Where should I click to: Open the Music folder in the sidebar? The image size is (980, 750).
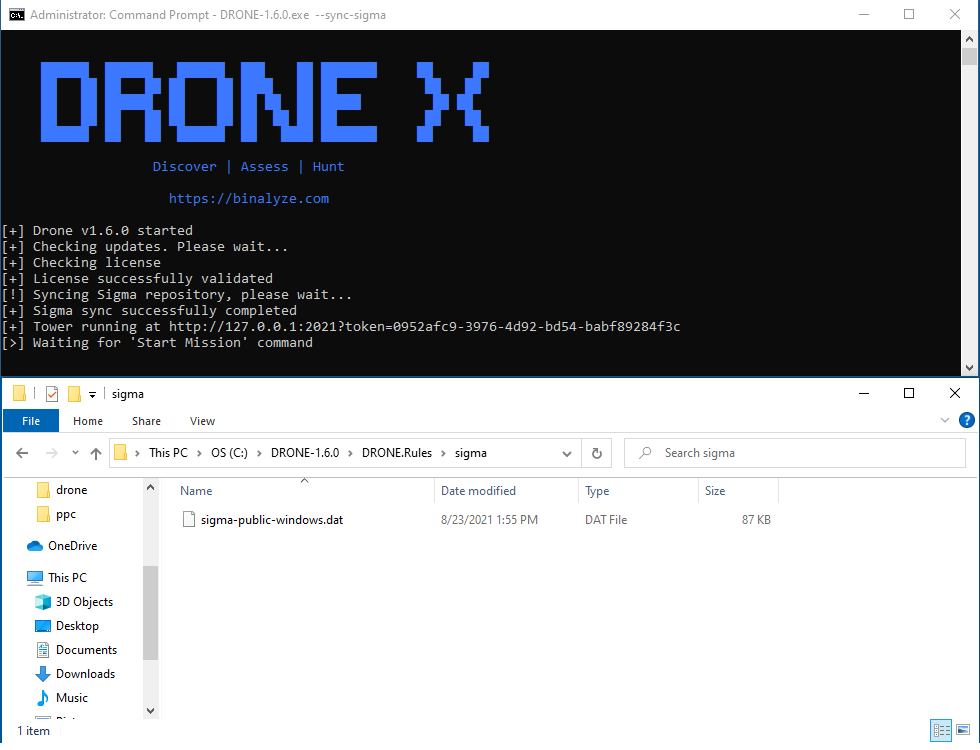click(x=72, y=697)
